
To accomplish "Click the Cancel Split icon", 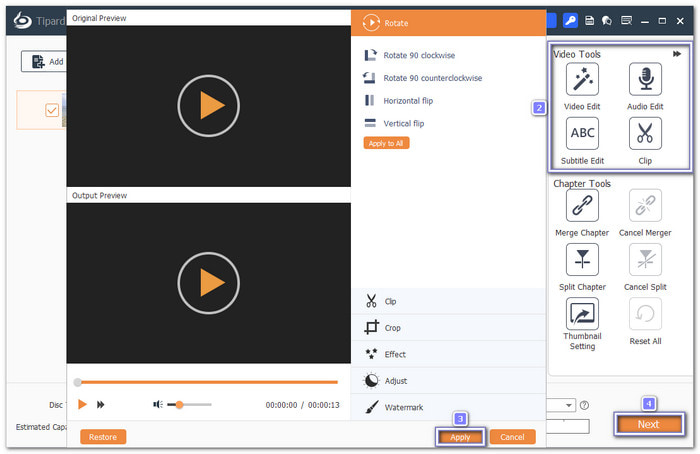I will (x=645, y=259).
